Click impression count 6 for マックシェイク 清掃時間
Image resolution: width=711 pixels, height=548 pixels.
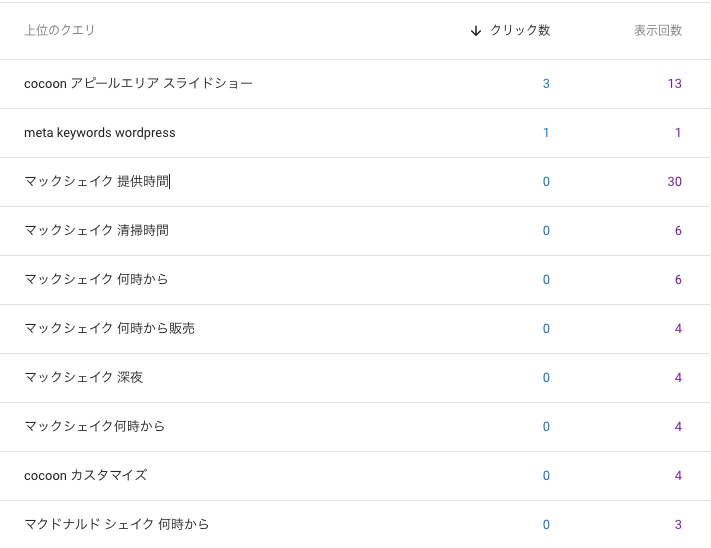tap(677, 231)
